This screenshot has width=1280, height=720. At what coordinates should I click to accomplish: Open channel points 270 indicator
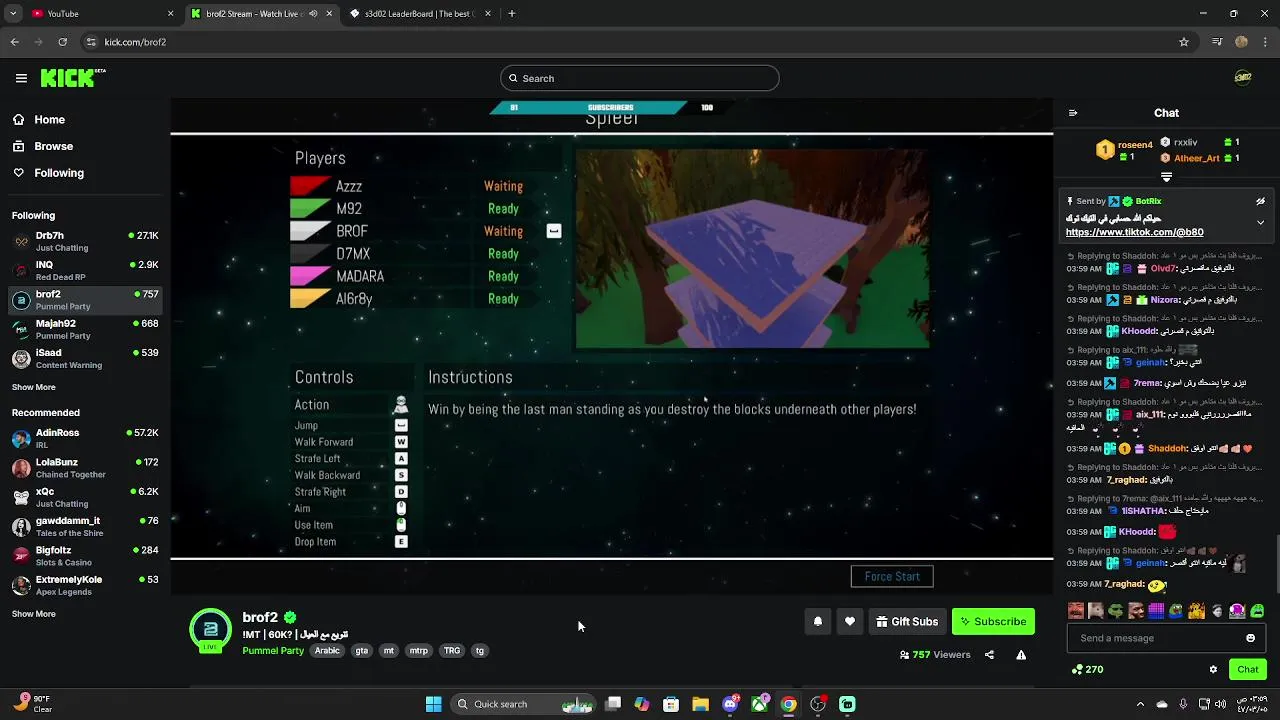click(x=1087, y=669)
